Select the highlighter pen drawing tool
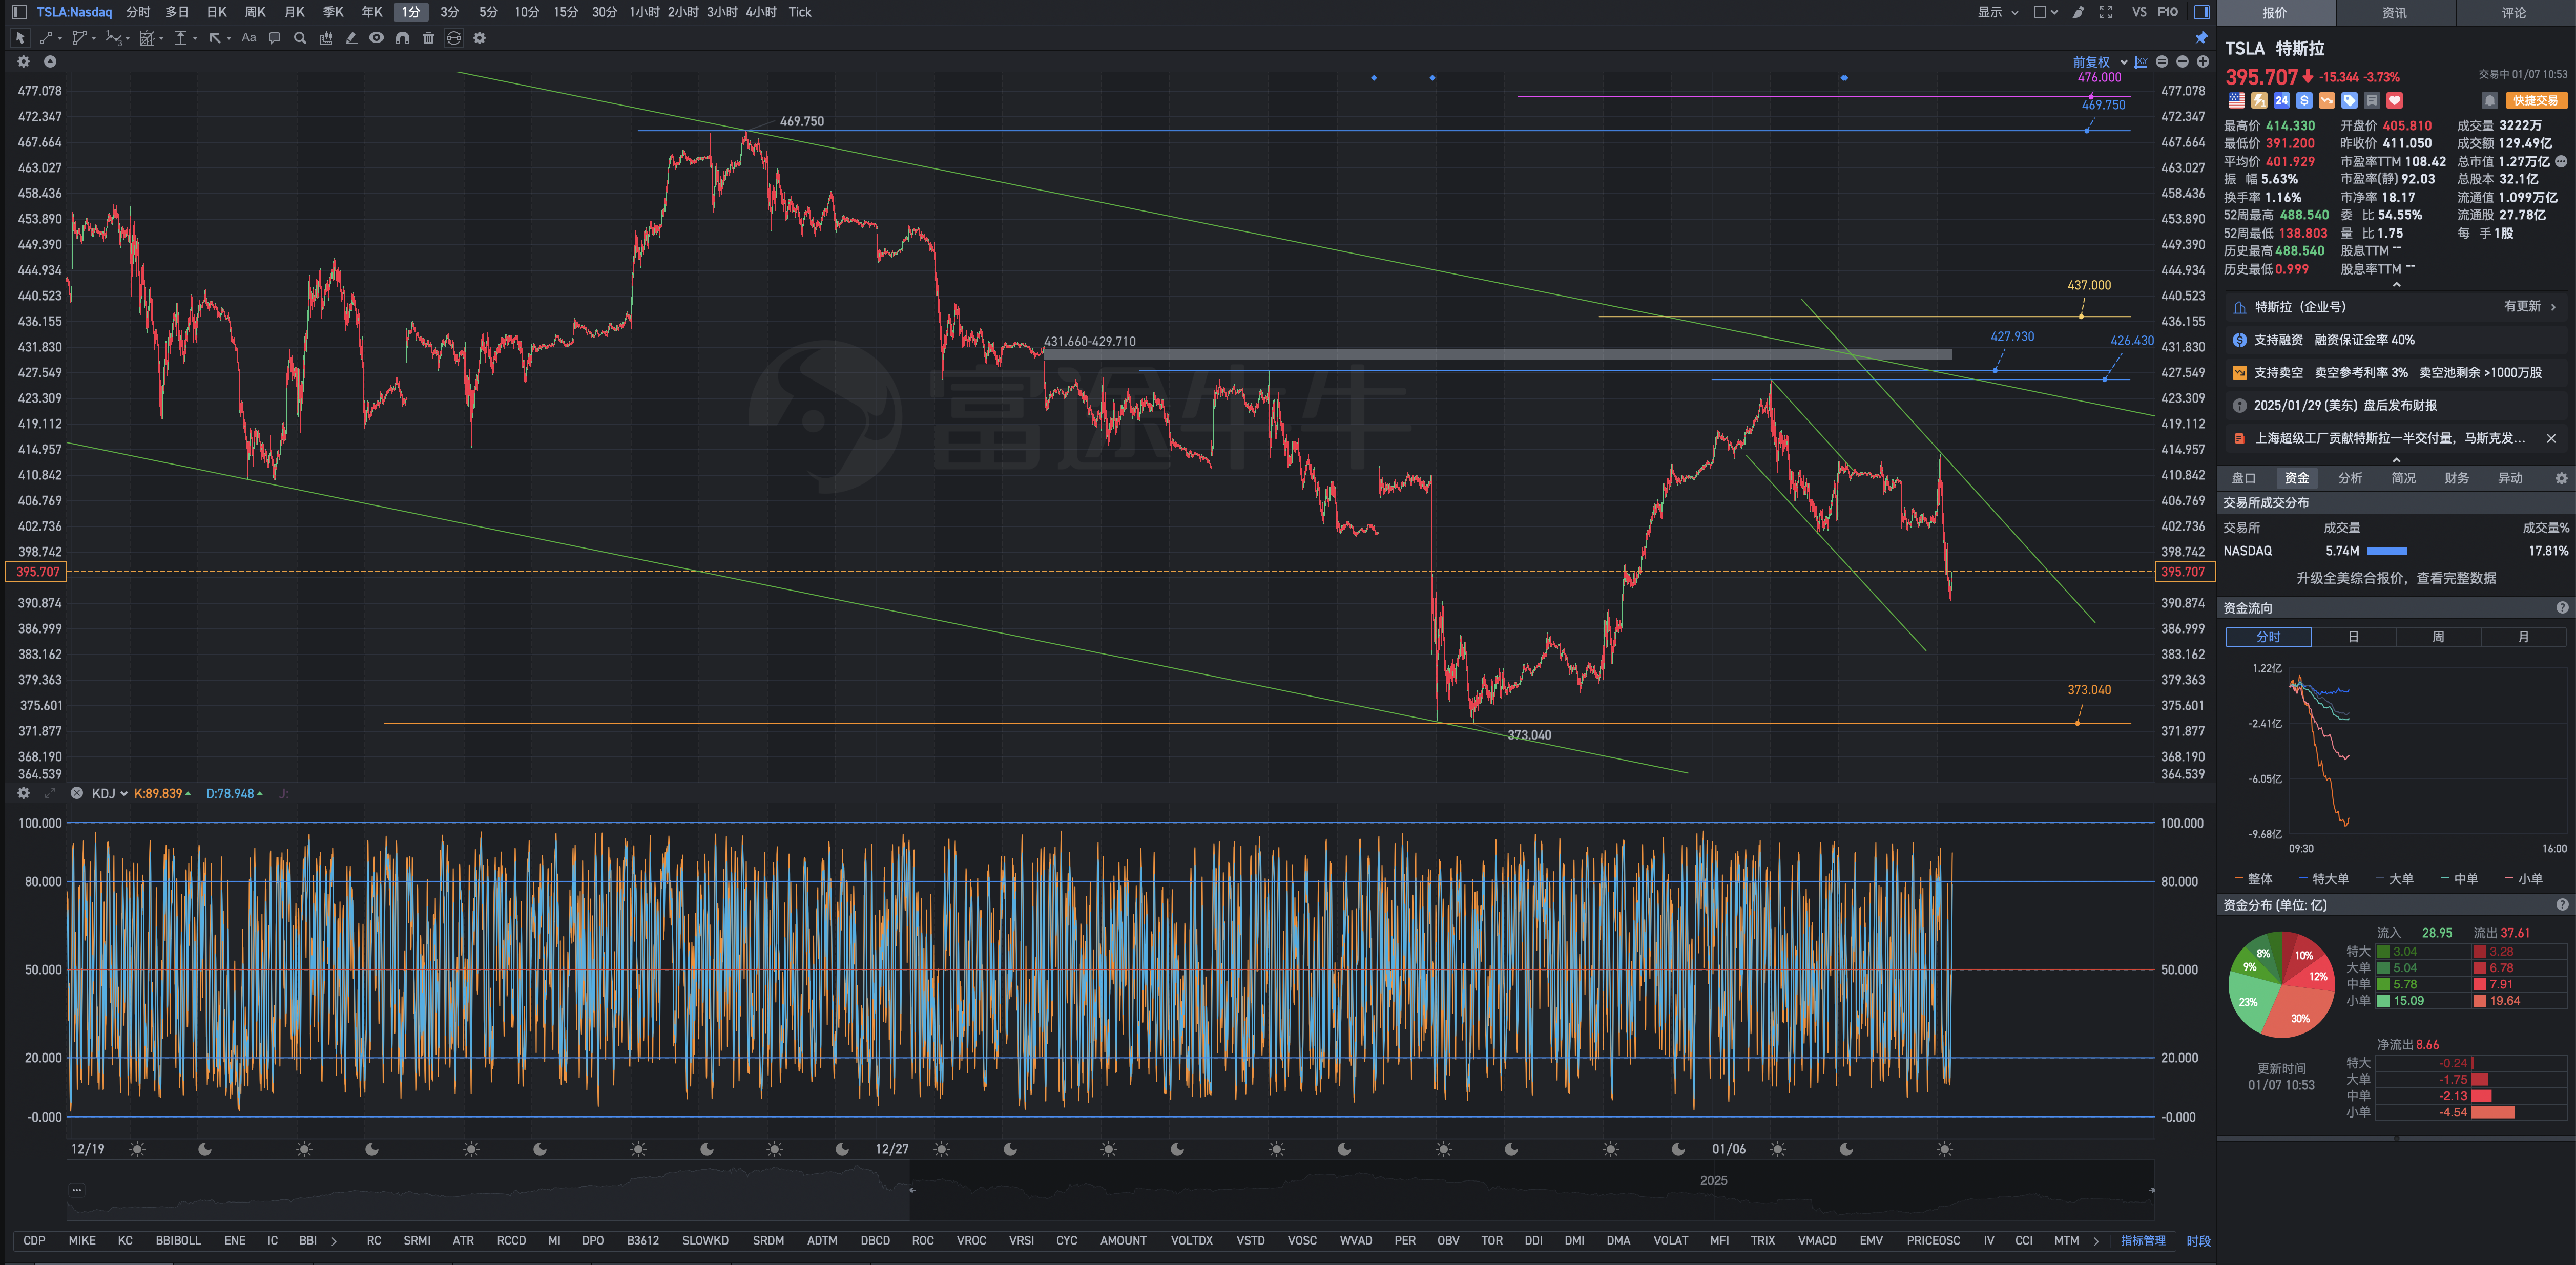The width and height of the screenshot is (2576, 1265). click(x=351, y=38)
